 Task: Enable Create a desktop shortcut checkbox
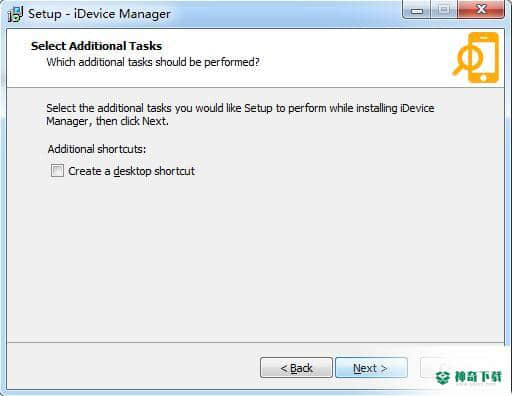point(57,171)
